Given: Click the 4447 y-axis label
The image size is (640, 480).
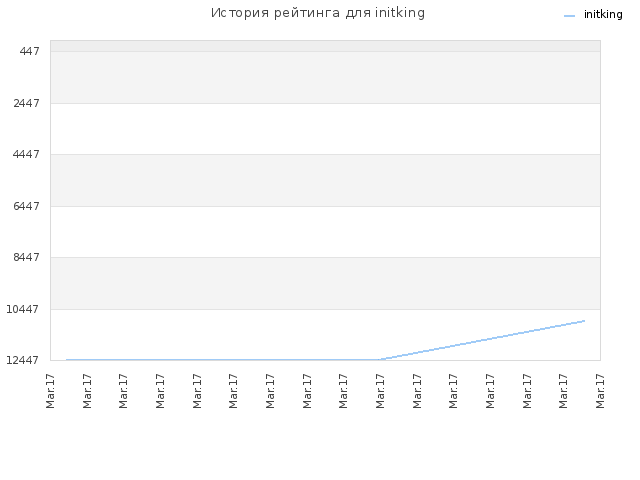Looking at the screenshot, I should click(x=27, y=154).
